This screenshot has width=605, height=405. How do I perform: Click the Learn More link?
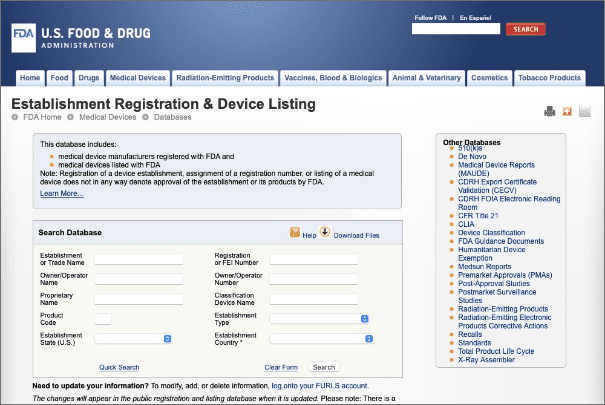(62, 194)
